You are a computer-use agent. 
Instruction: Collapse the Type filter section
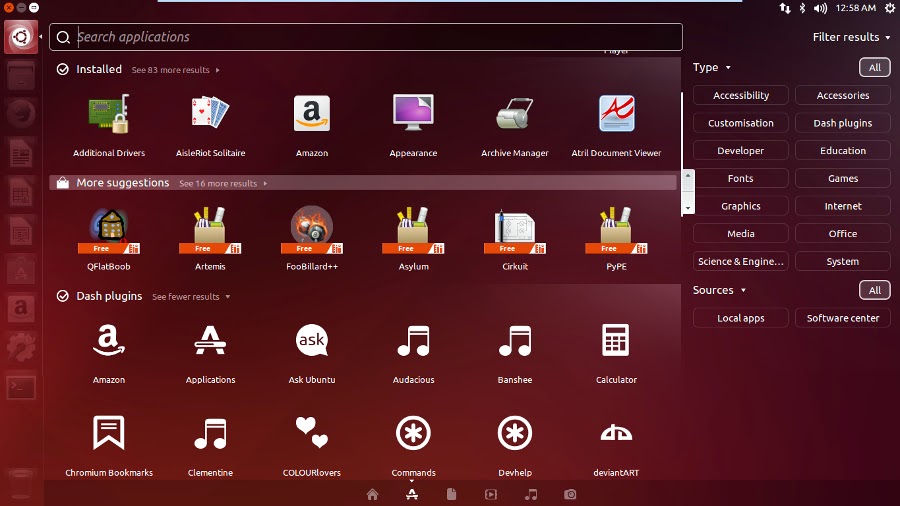[711, 67]
